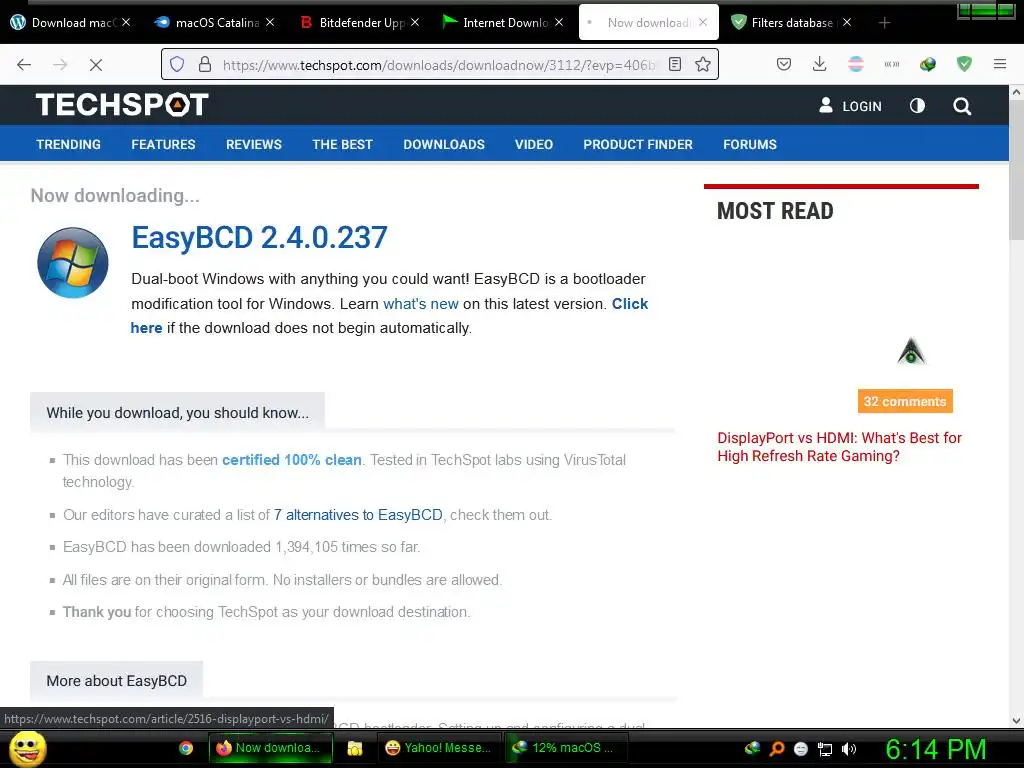Click the Internet Download Manager extension icon
The image size is (1024, 768).
click(927, 64)
